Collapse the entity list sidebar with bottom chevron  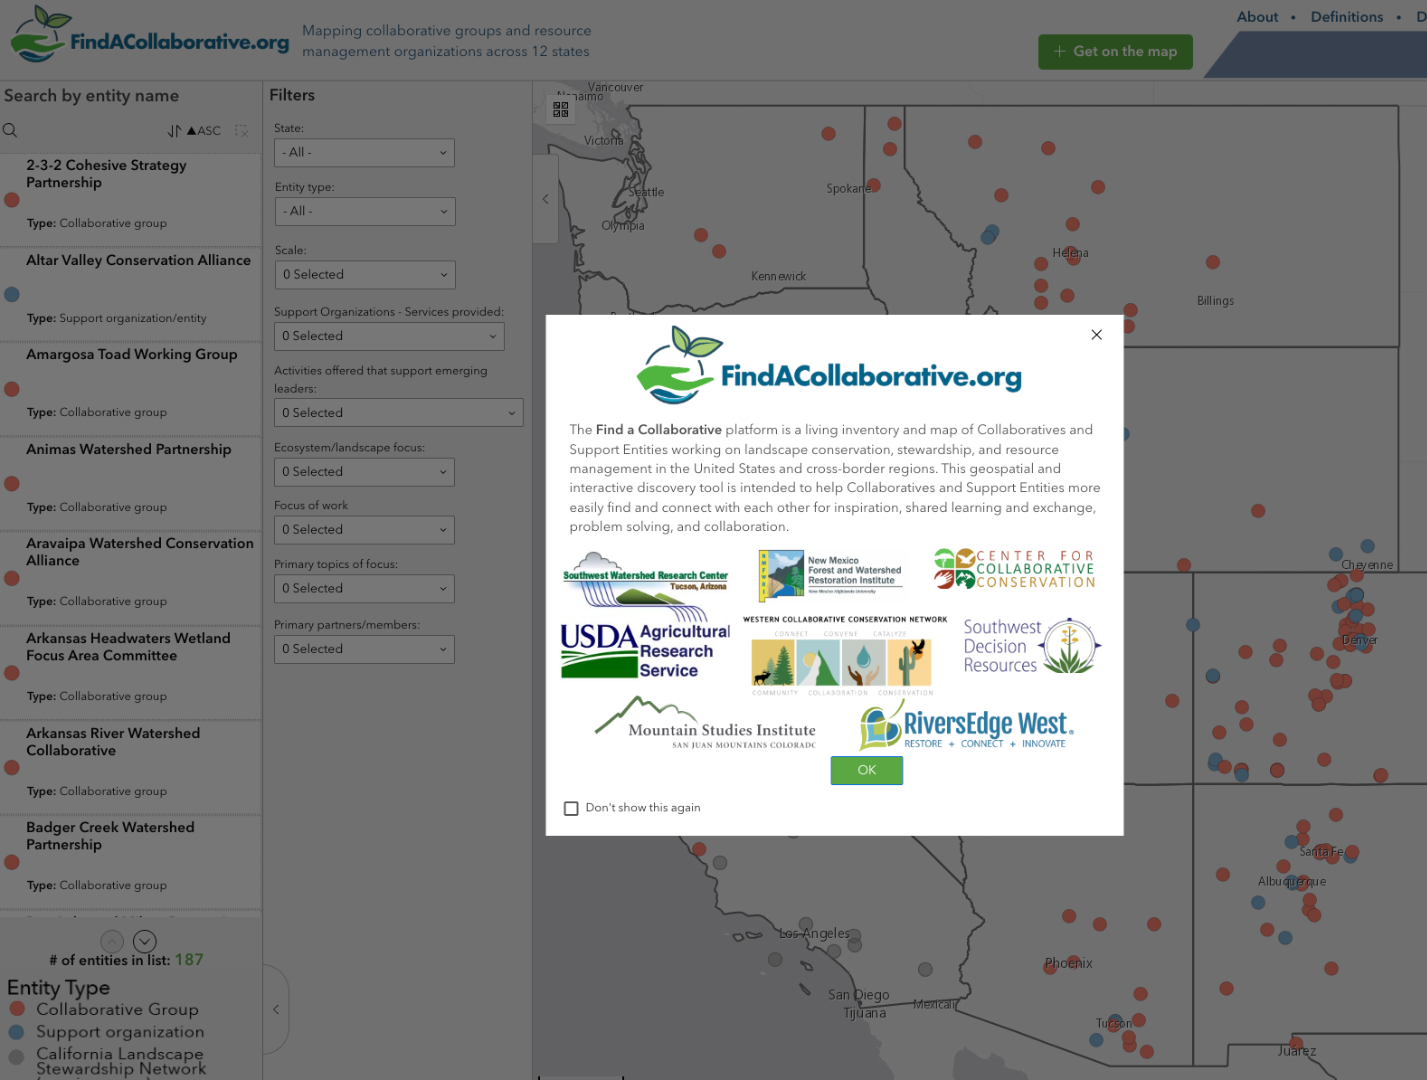pyautogui.click(x=276, y=1009)
